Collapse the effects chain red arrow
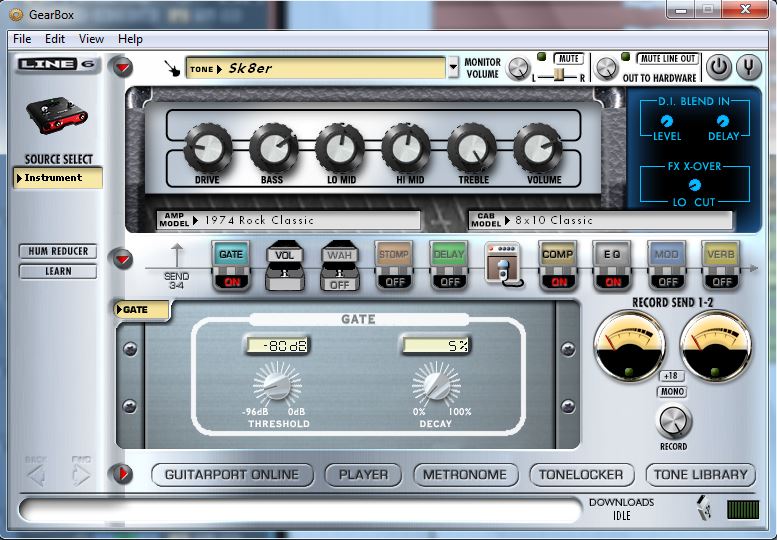This screenshot has height=540, width=777. (122, 259)
